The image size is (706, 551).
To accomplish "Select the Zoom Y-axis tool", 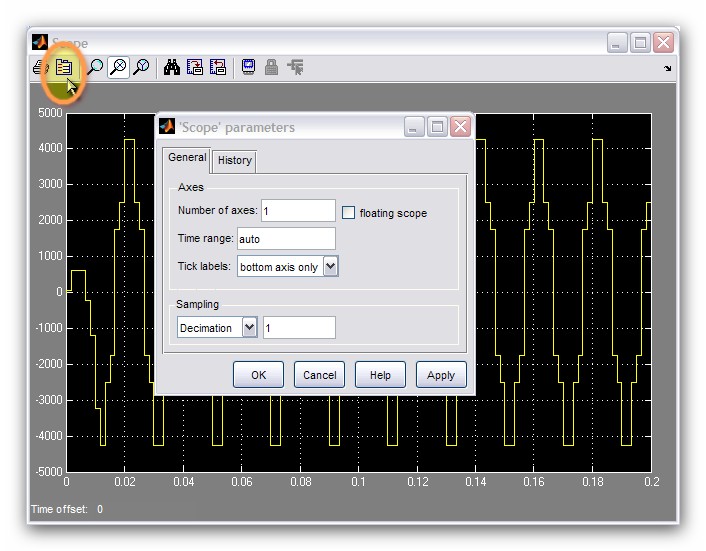I will pyautogui.click(x=141, y=68).
